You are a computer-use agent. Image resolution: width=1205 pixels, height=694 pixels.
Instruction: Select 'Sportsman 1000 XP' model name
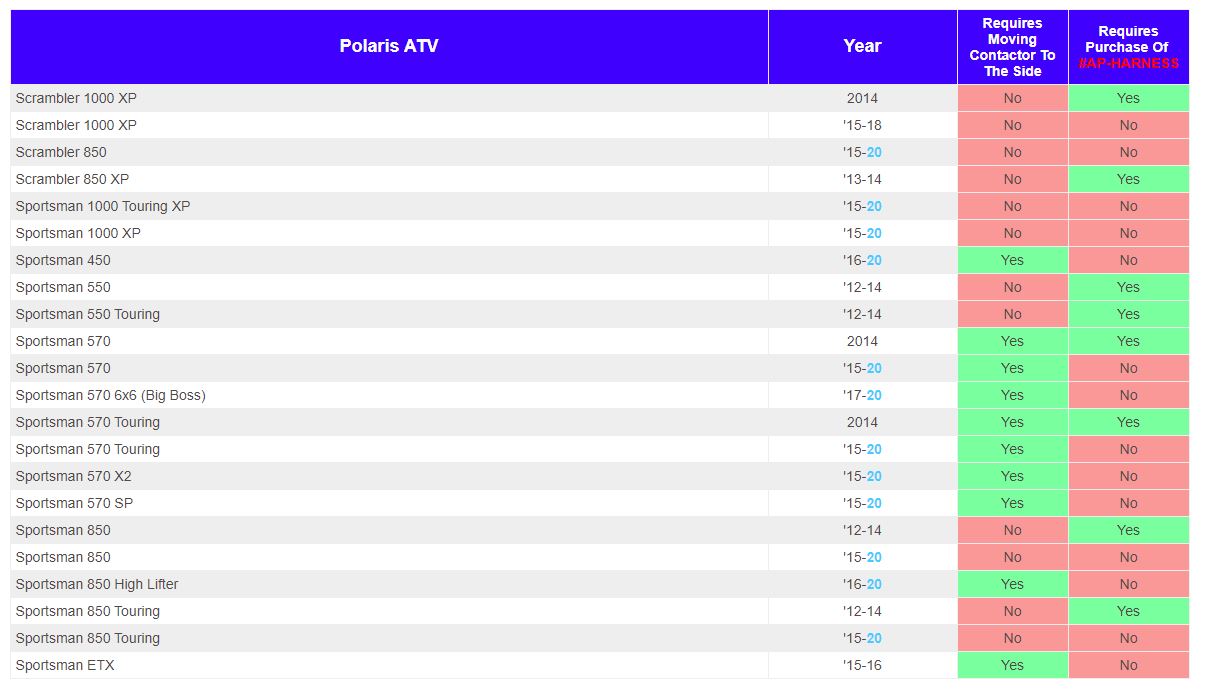pos(78,233)
